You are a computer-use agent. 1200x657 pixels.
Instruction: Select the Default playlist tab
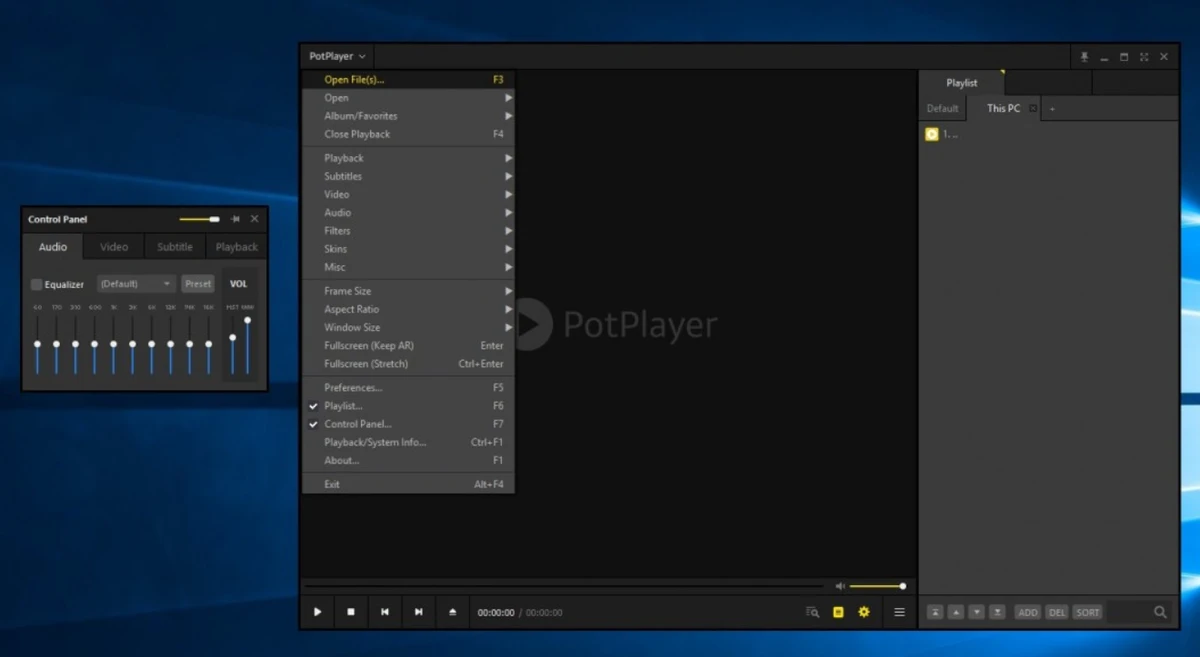click(942, 108)
